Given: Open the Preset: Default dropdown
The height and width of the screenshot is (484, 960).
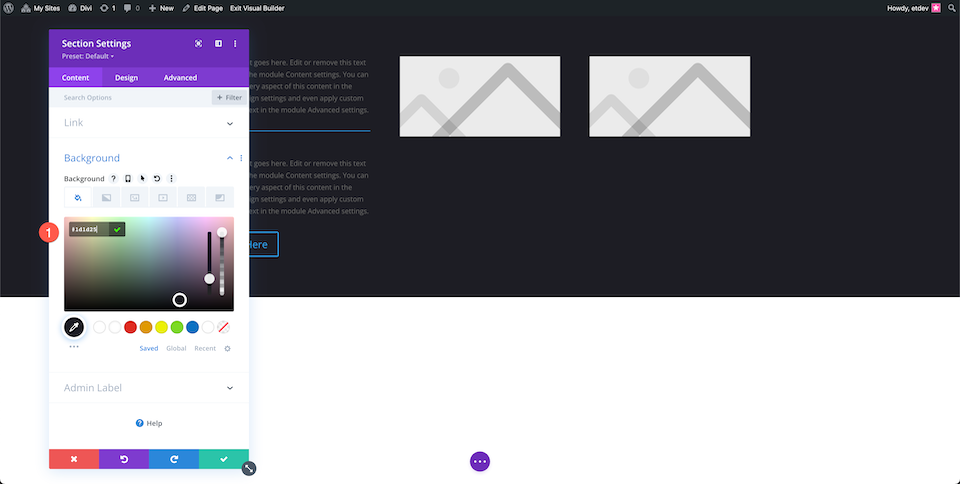Looking at the screenshot, I should click(88, 56).
